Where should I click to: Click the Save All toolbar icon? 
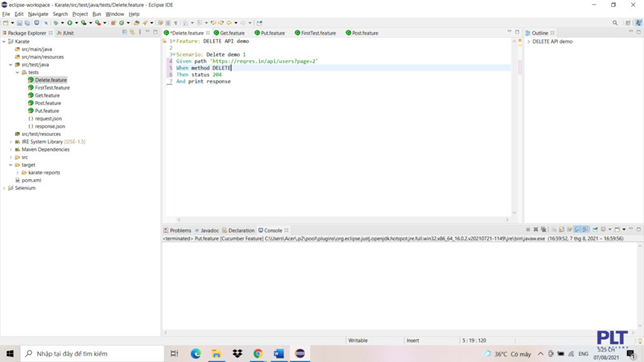[27, 23]
